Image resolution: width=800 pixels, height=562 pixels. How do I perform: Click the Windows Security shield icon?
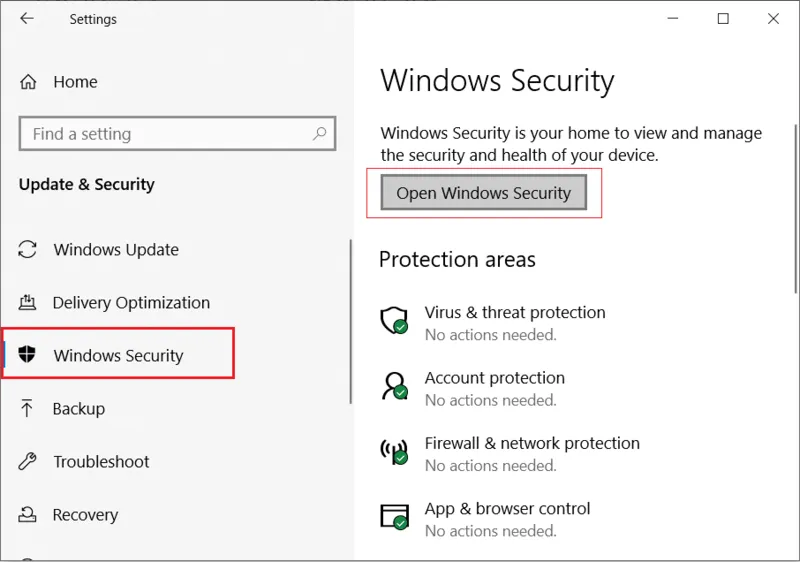pyautogui.click(x=28, y=356)
